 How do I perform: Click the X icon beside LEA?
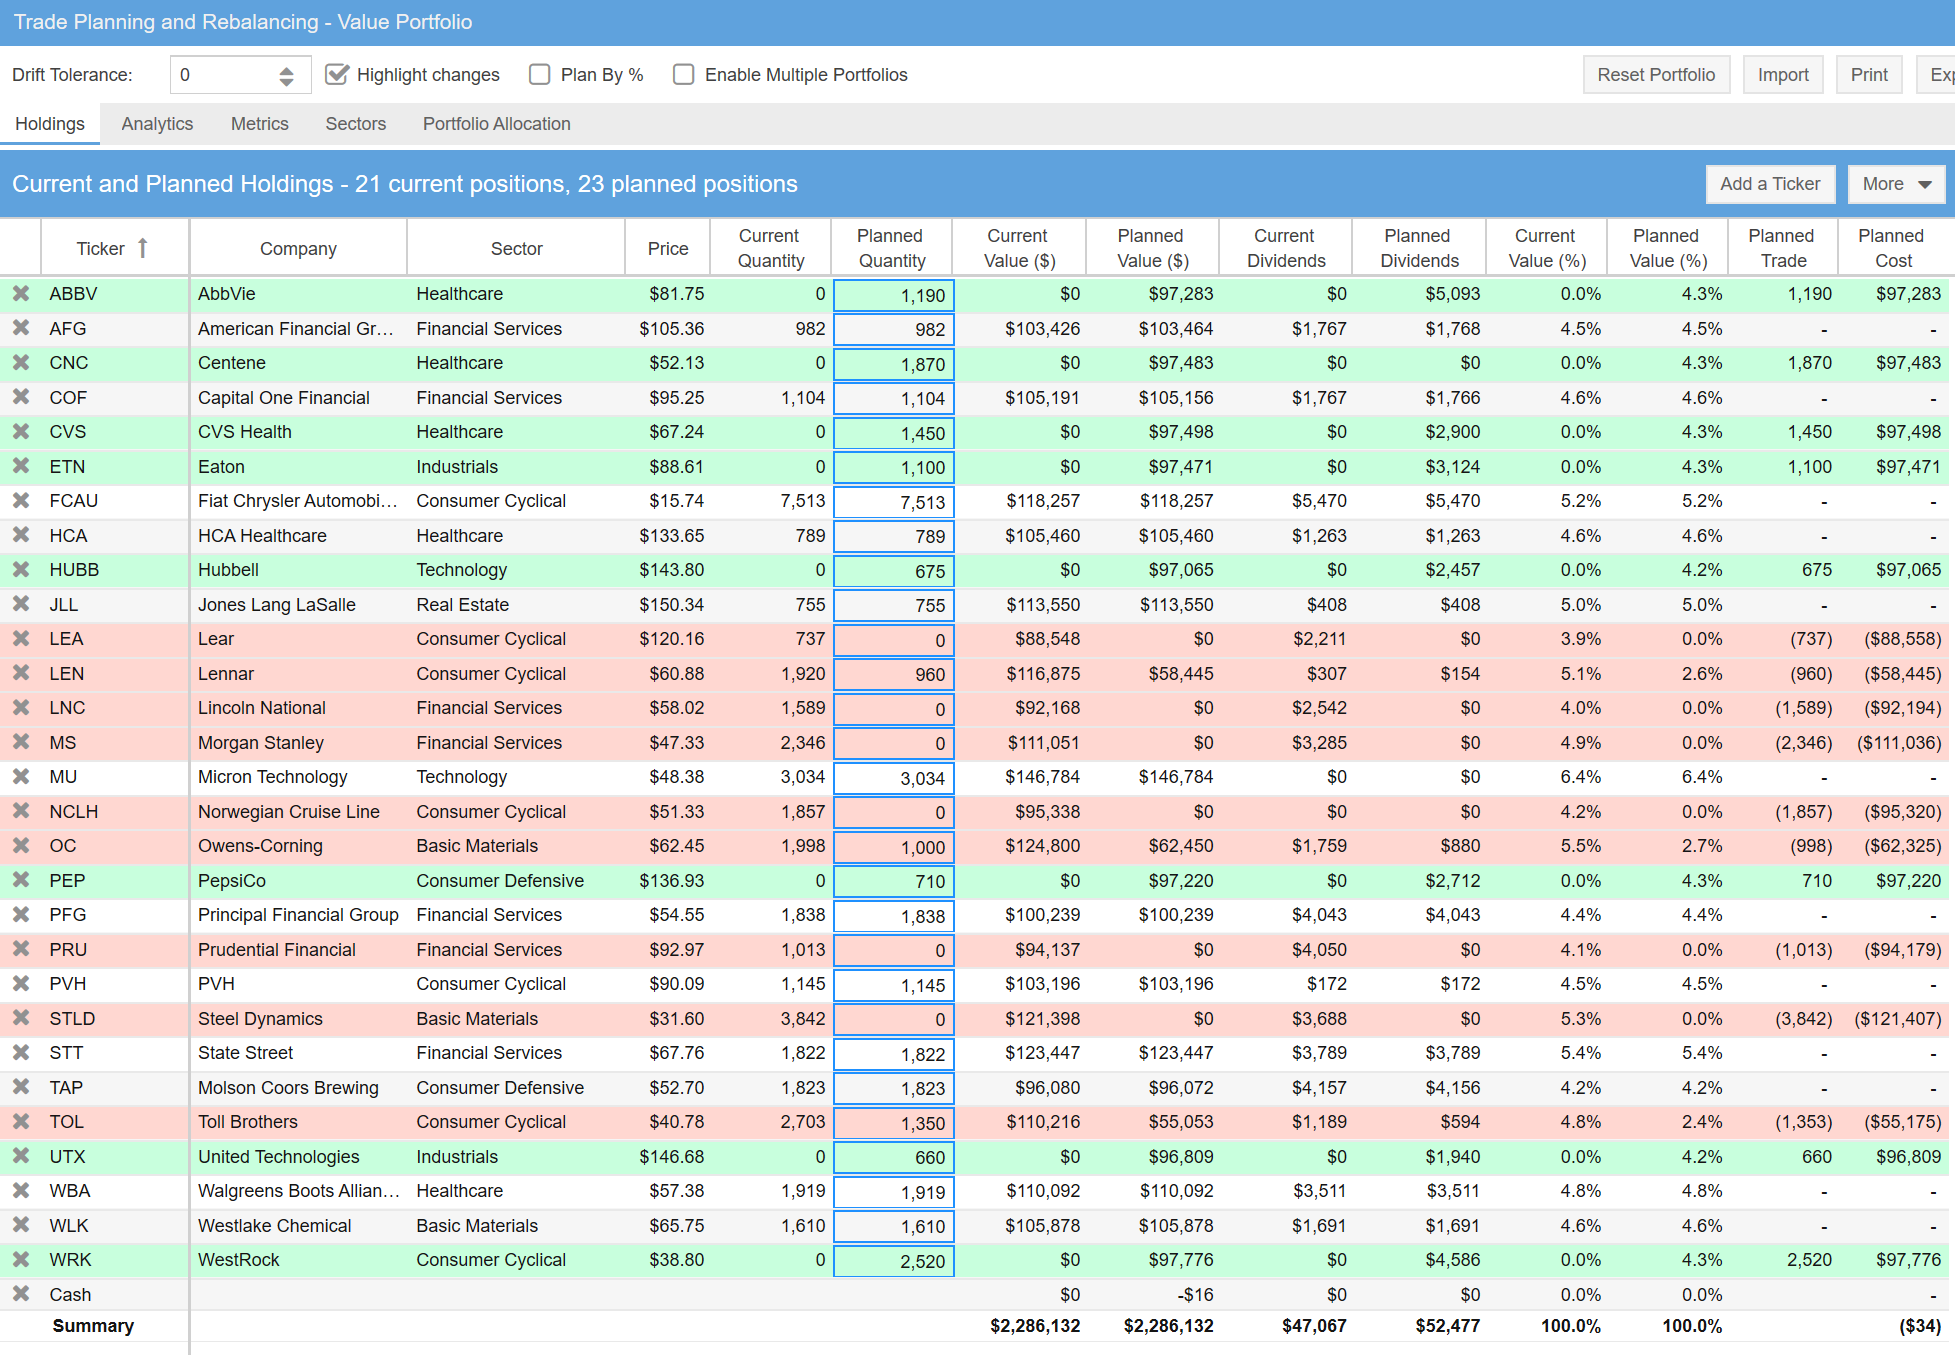(20, 639)
